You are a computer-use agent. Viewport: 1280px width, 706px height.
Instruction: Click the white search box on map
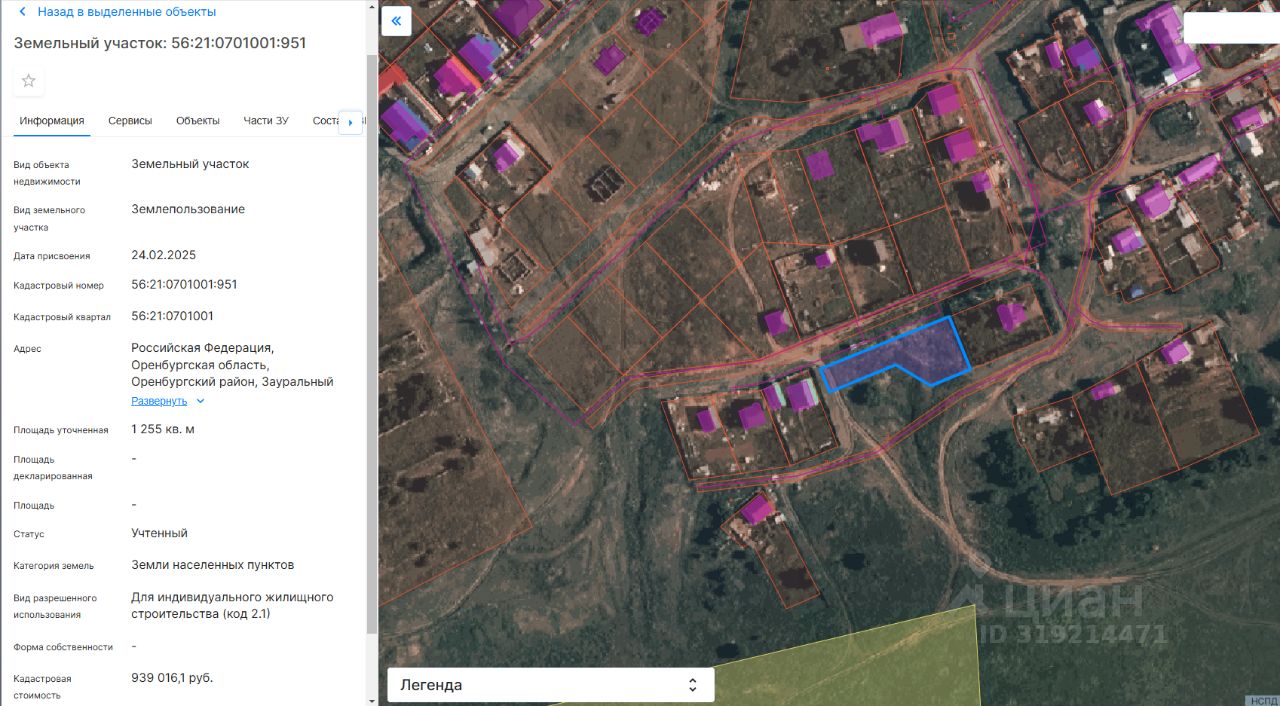1231,28
